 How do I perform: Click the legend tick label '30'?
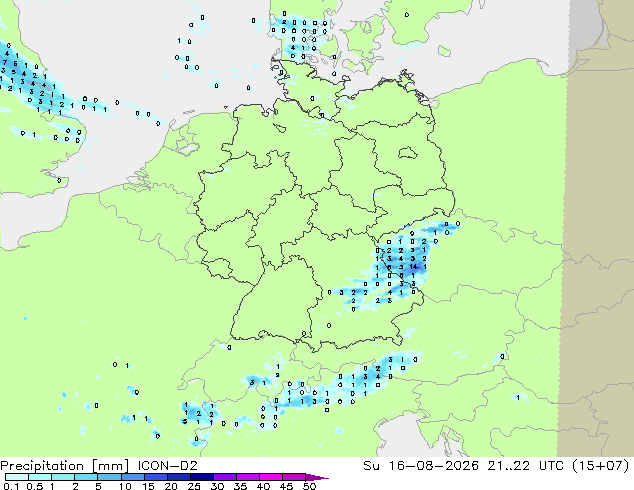coord(217,486)
